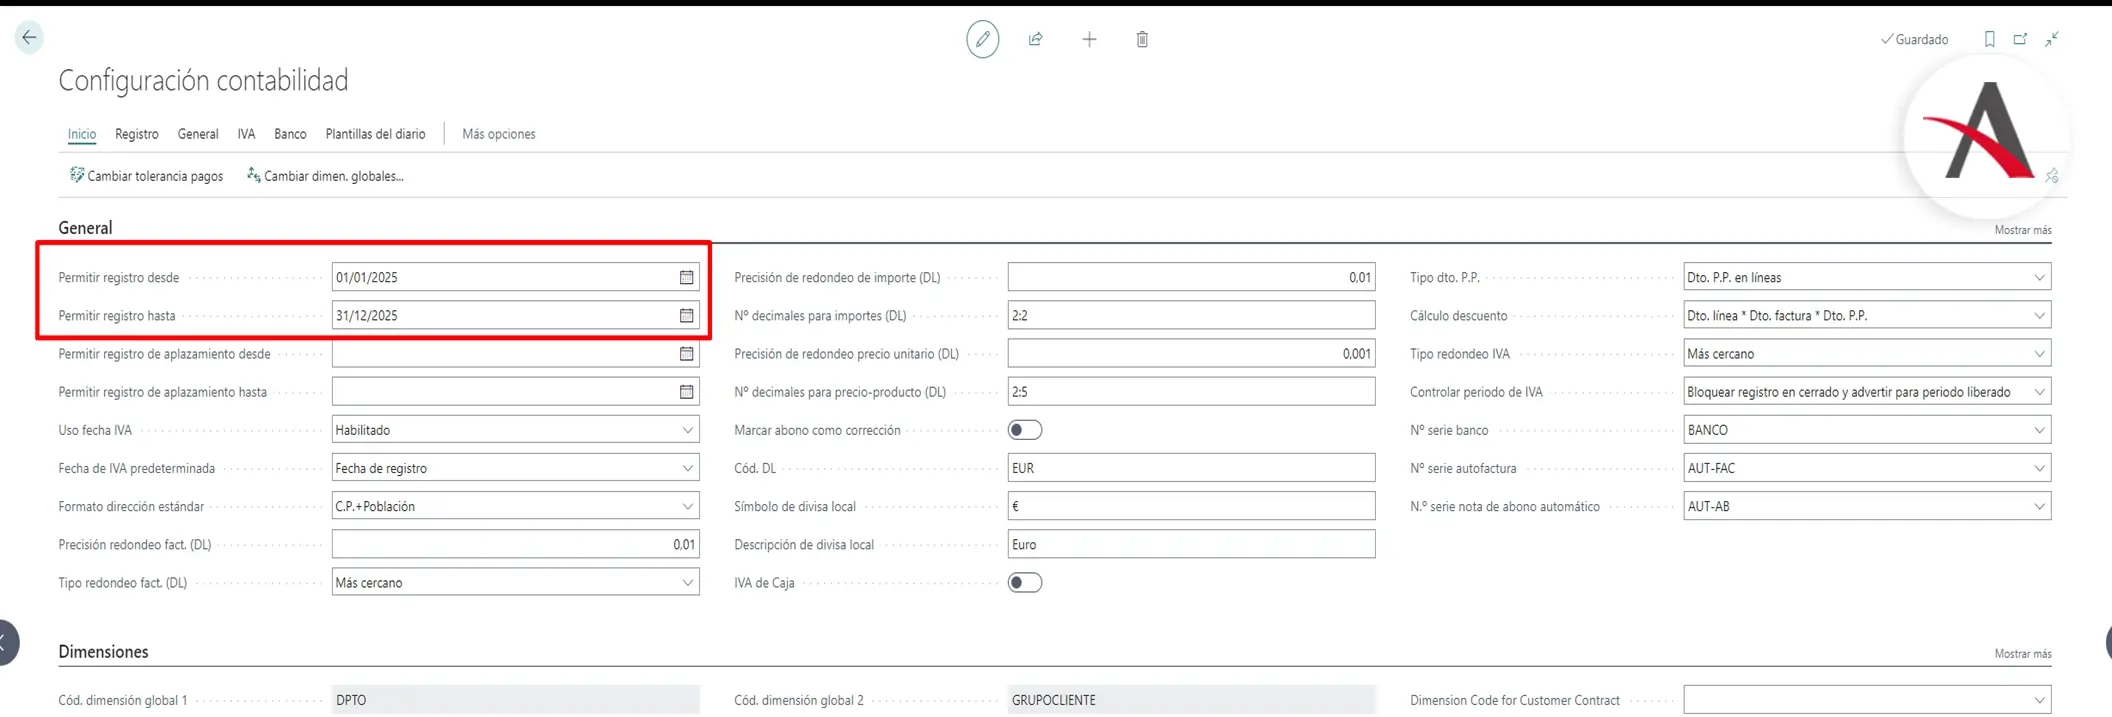Open the Tipo redondeo IVA dropdown

[x=2039, y=354]
